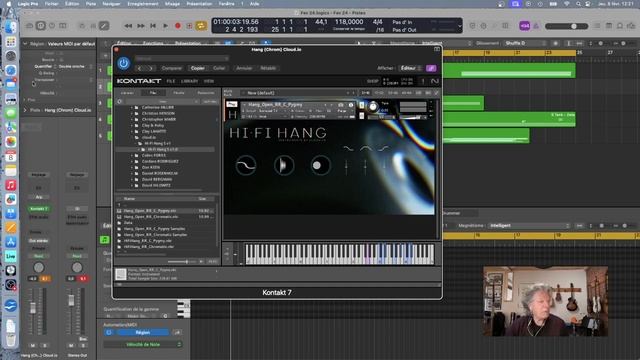Screen dimensions: 640x360
Task: Select Hang_Open_RR_Chromatic.nki file
Action: coord(151,217)
